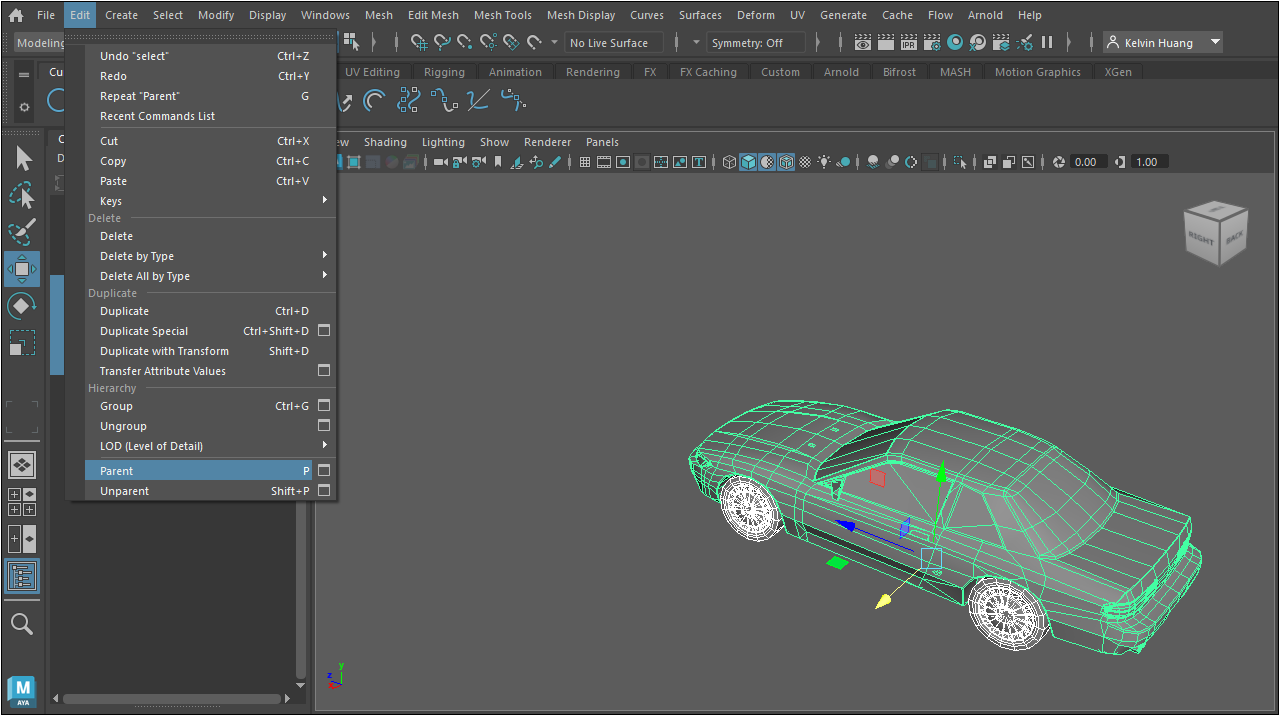The width and height of the screenshot is (1280, 716).
Task: Pause Viewport 2.0 display update
Action: (1047, 43)
